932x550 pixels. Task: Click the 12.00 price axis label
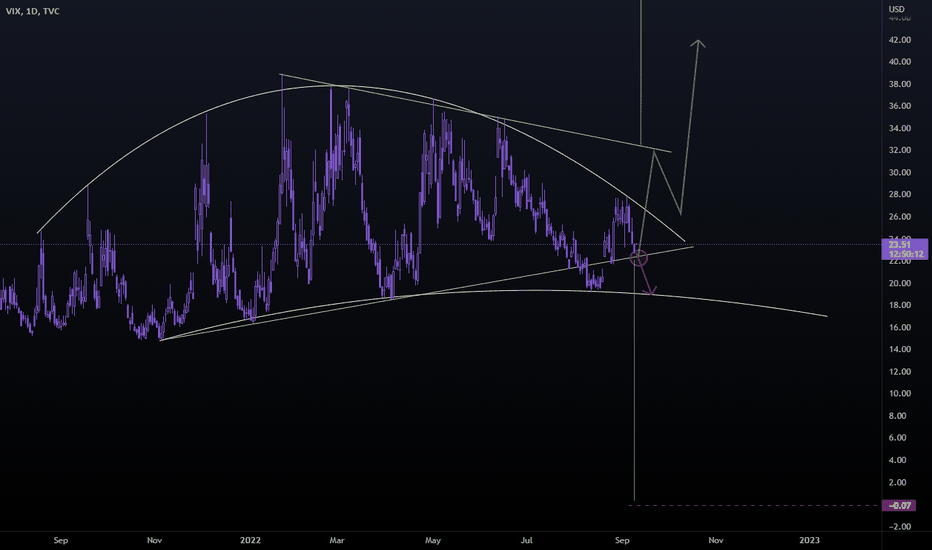pyautogui.click(x=899, y=372)
